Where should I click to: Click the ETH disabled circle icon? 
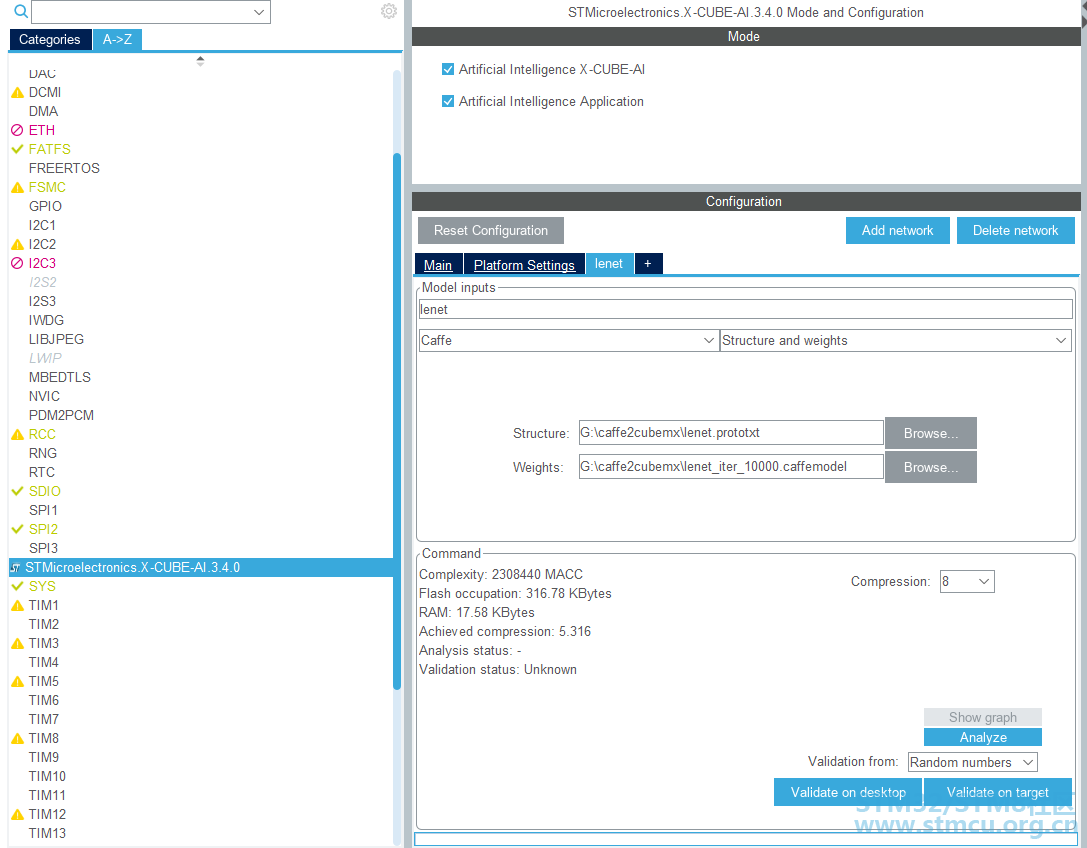coord(17,130)
